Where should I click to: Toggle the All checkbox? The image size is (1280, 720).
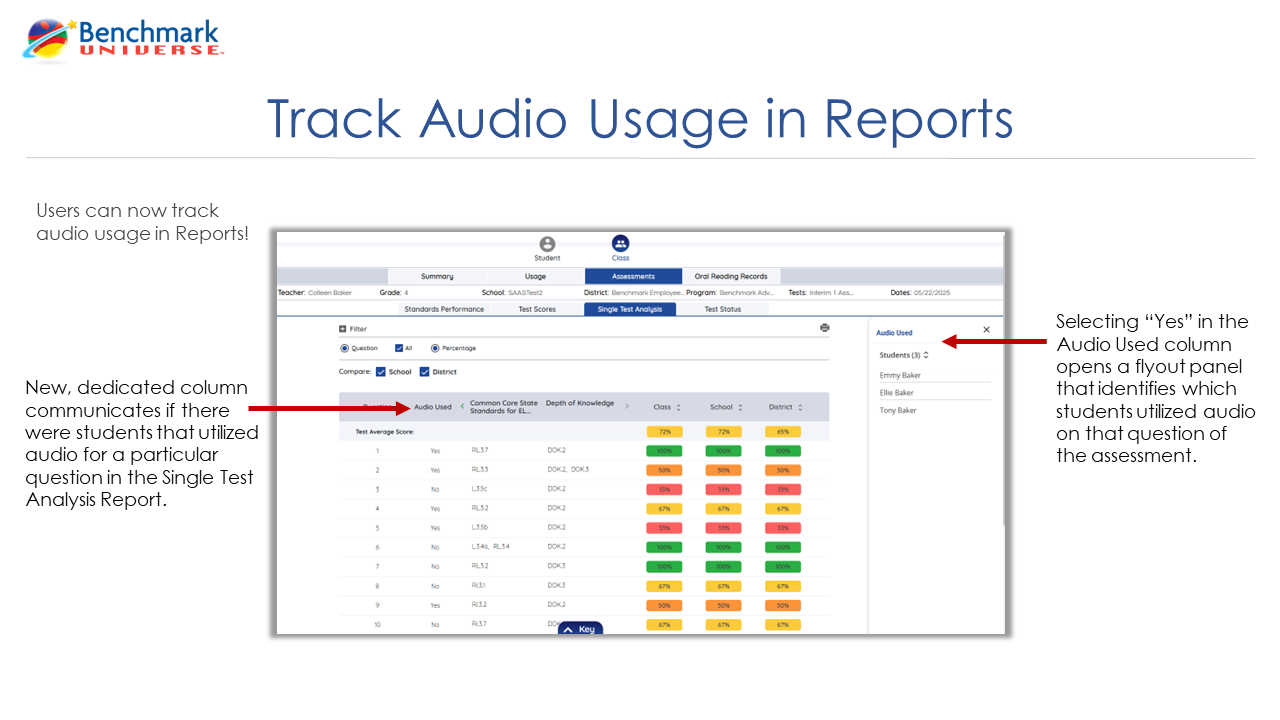pos(399,349)
